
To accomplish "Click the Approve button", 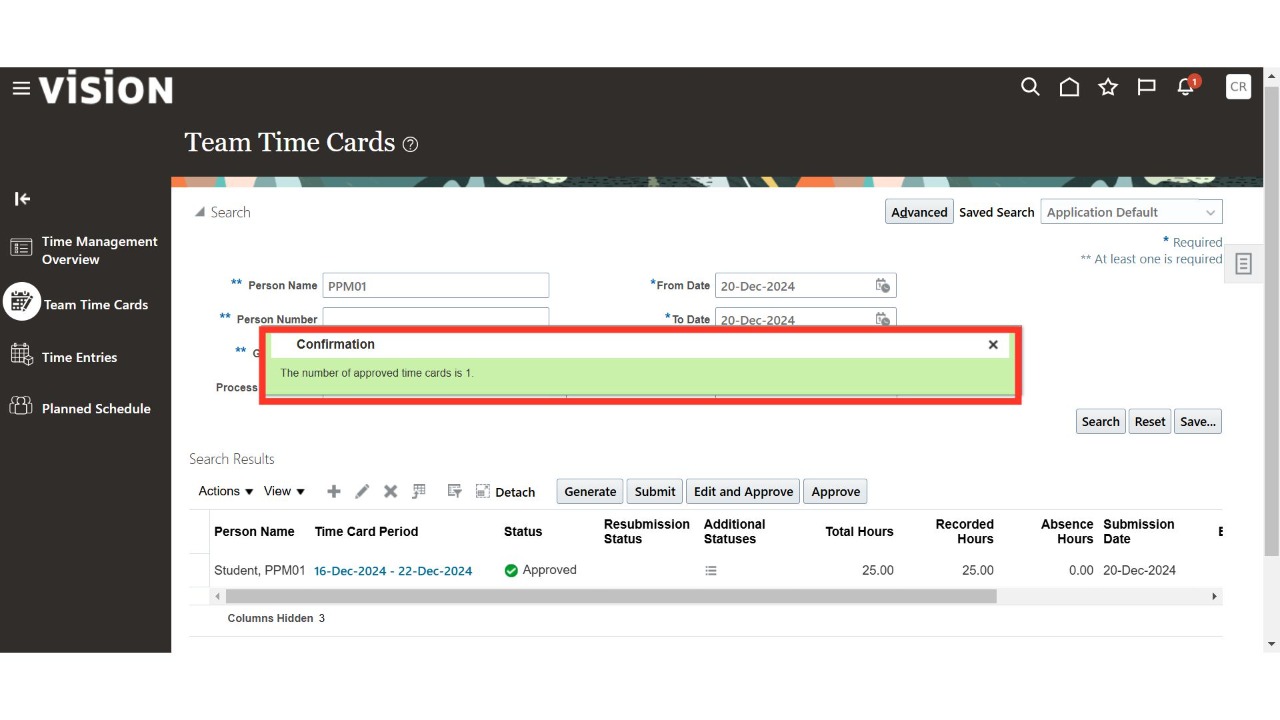I will (836, 491).
